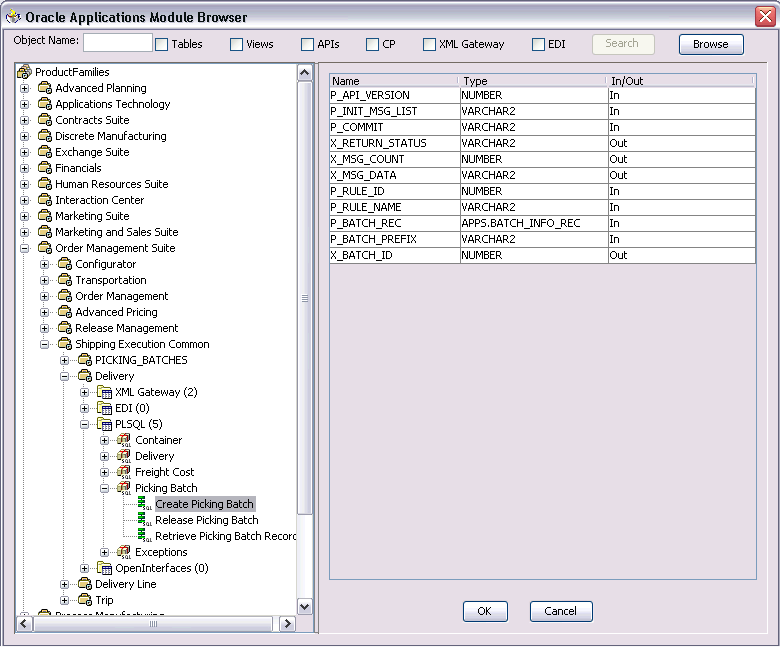
Task: Expand the Advanced Planning node
Action: coord(24,89)
